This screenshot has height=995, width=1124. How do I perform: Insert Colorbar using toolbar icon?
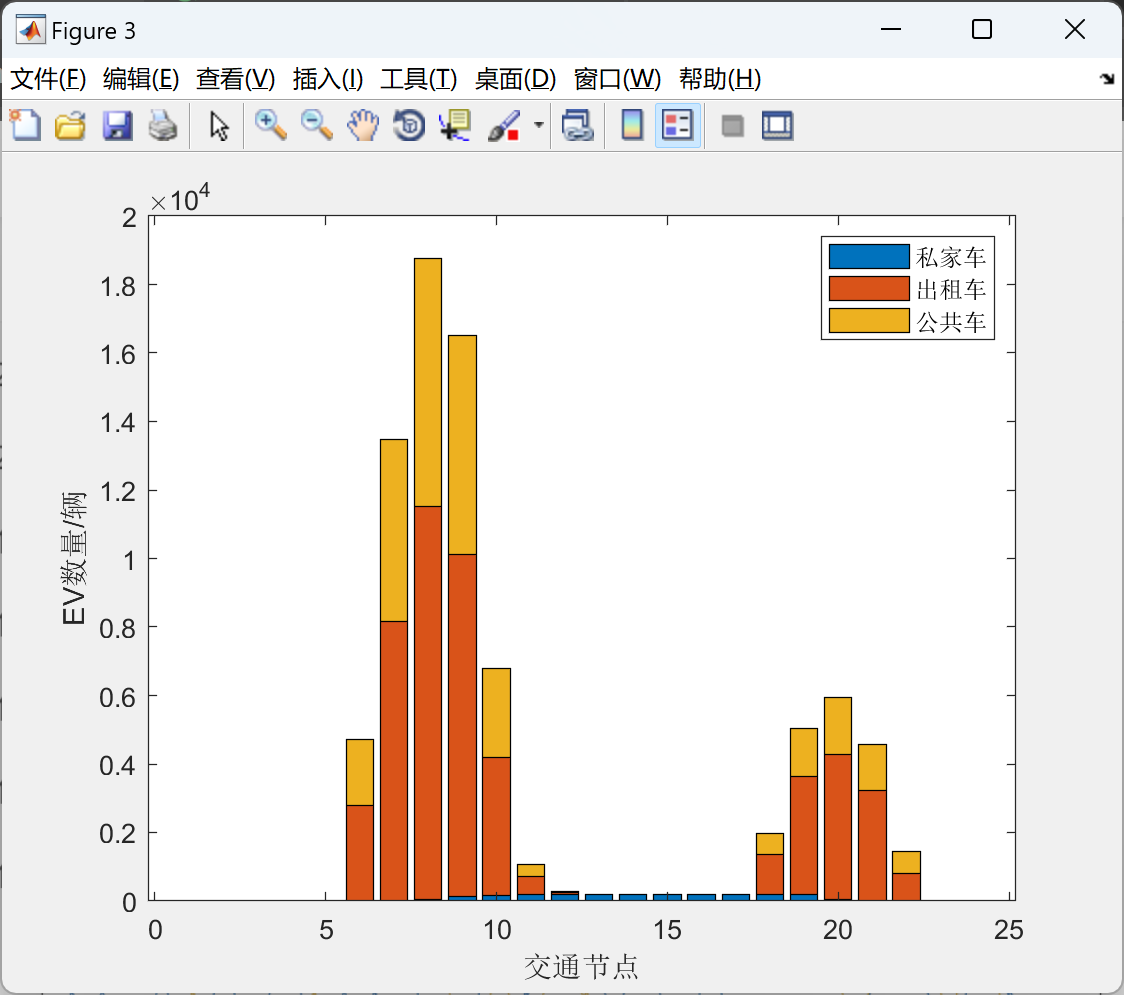click(x=632, y=125)
